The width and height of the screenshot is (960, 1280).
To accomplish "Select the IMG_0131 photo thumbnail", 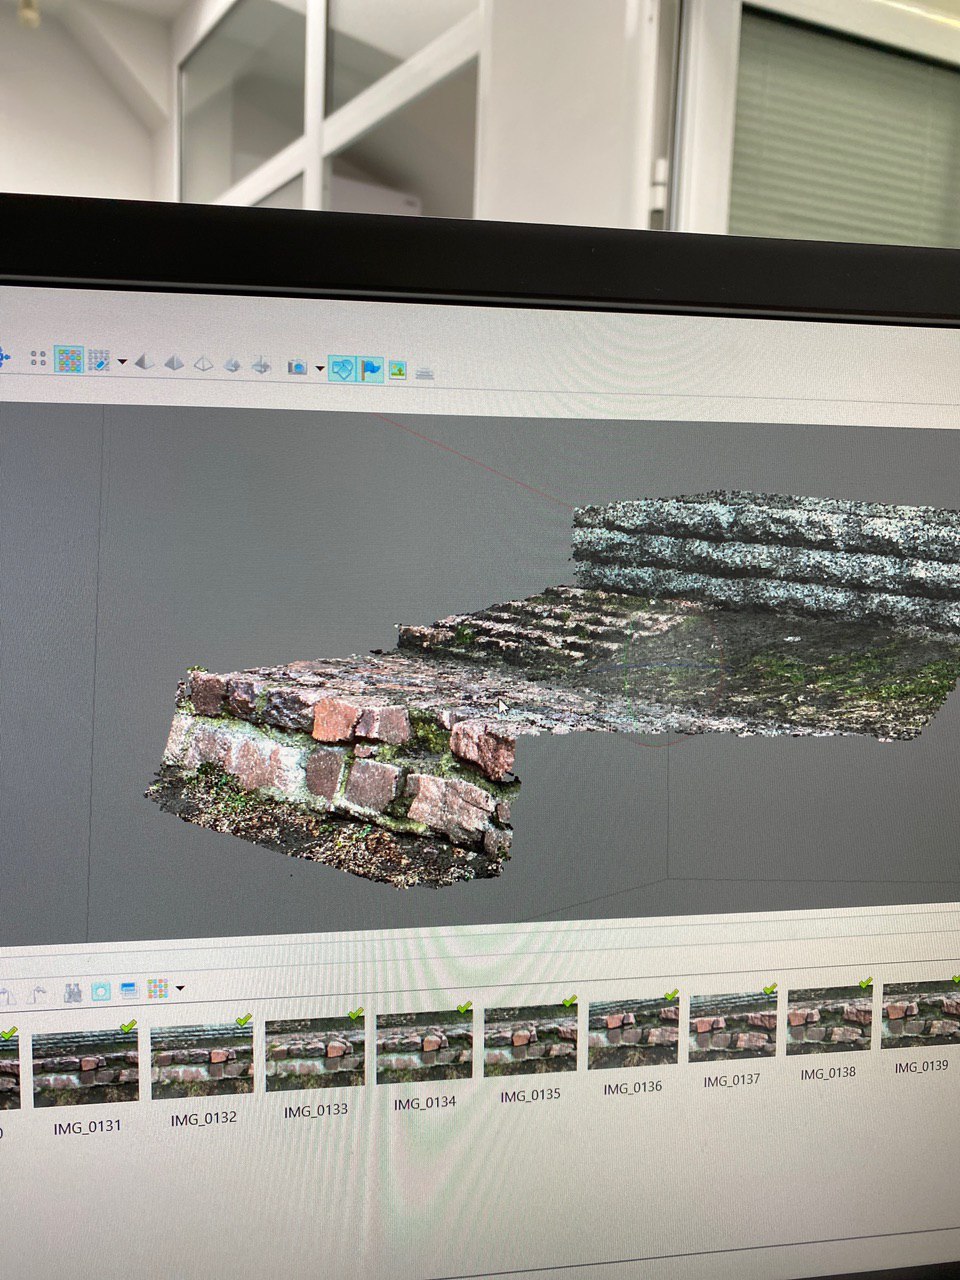I will tap(85, 1069).
